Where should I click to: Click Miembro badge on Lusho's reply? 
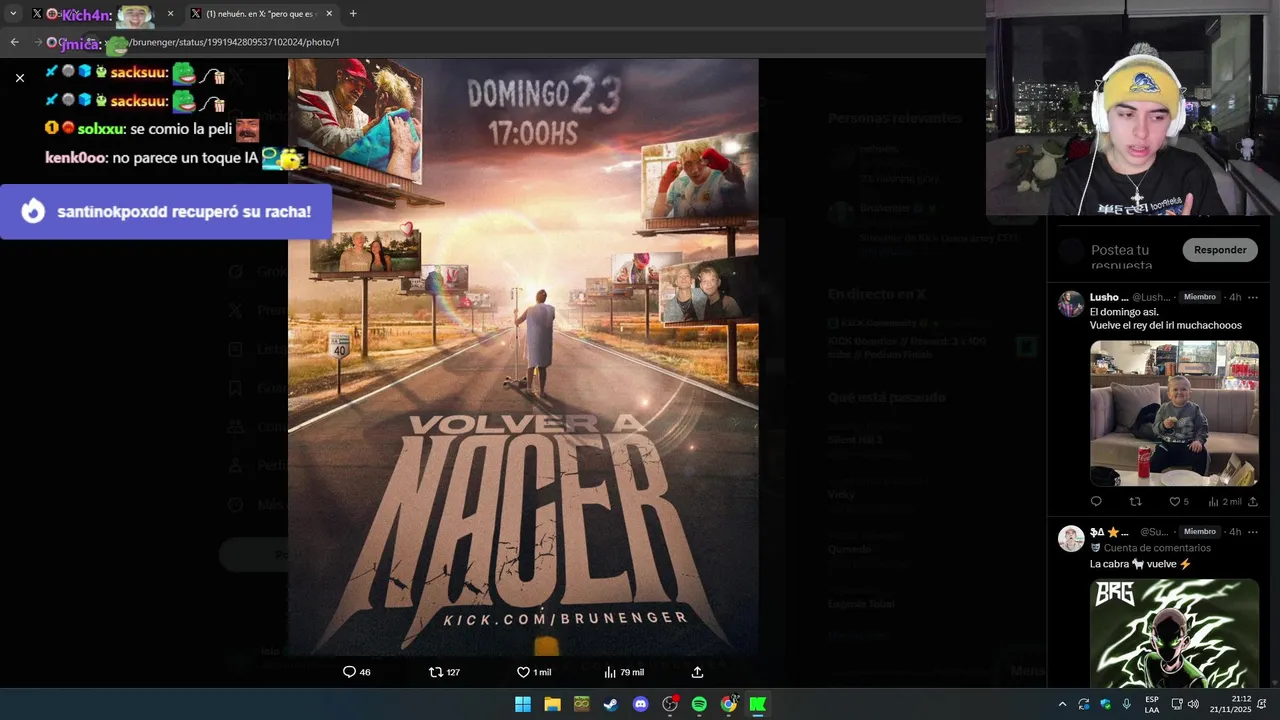1199,297
